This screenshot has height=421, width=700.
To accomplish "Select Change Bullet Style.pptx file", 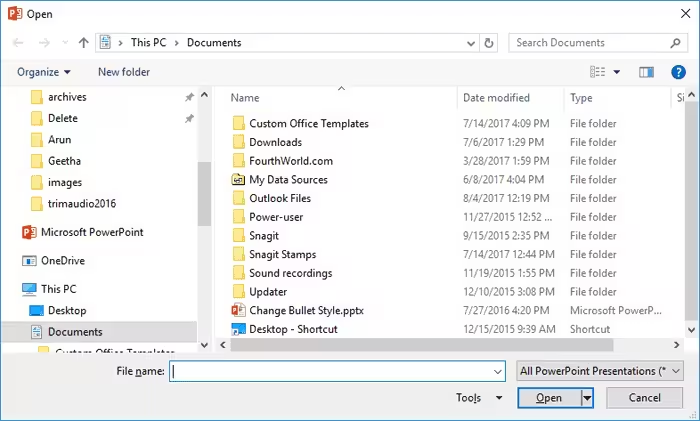I will (x=306, y=310).
